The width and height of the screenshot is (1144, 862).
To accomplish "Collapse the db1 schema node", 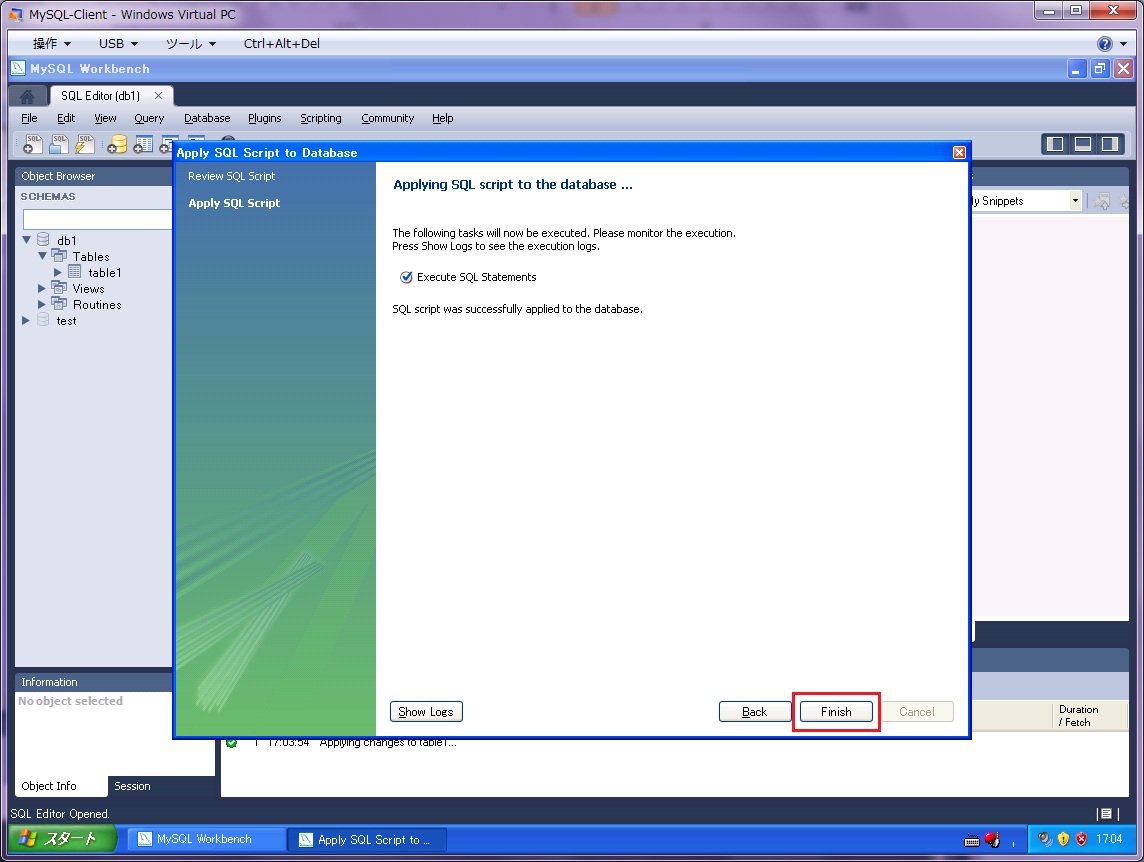I will pos(26,239).
